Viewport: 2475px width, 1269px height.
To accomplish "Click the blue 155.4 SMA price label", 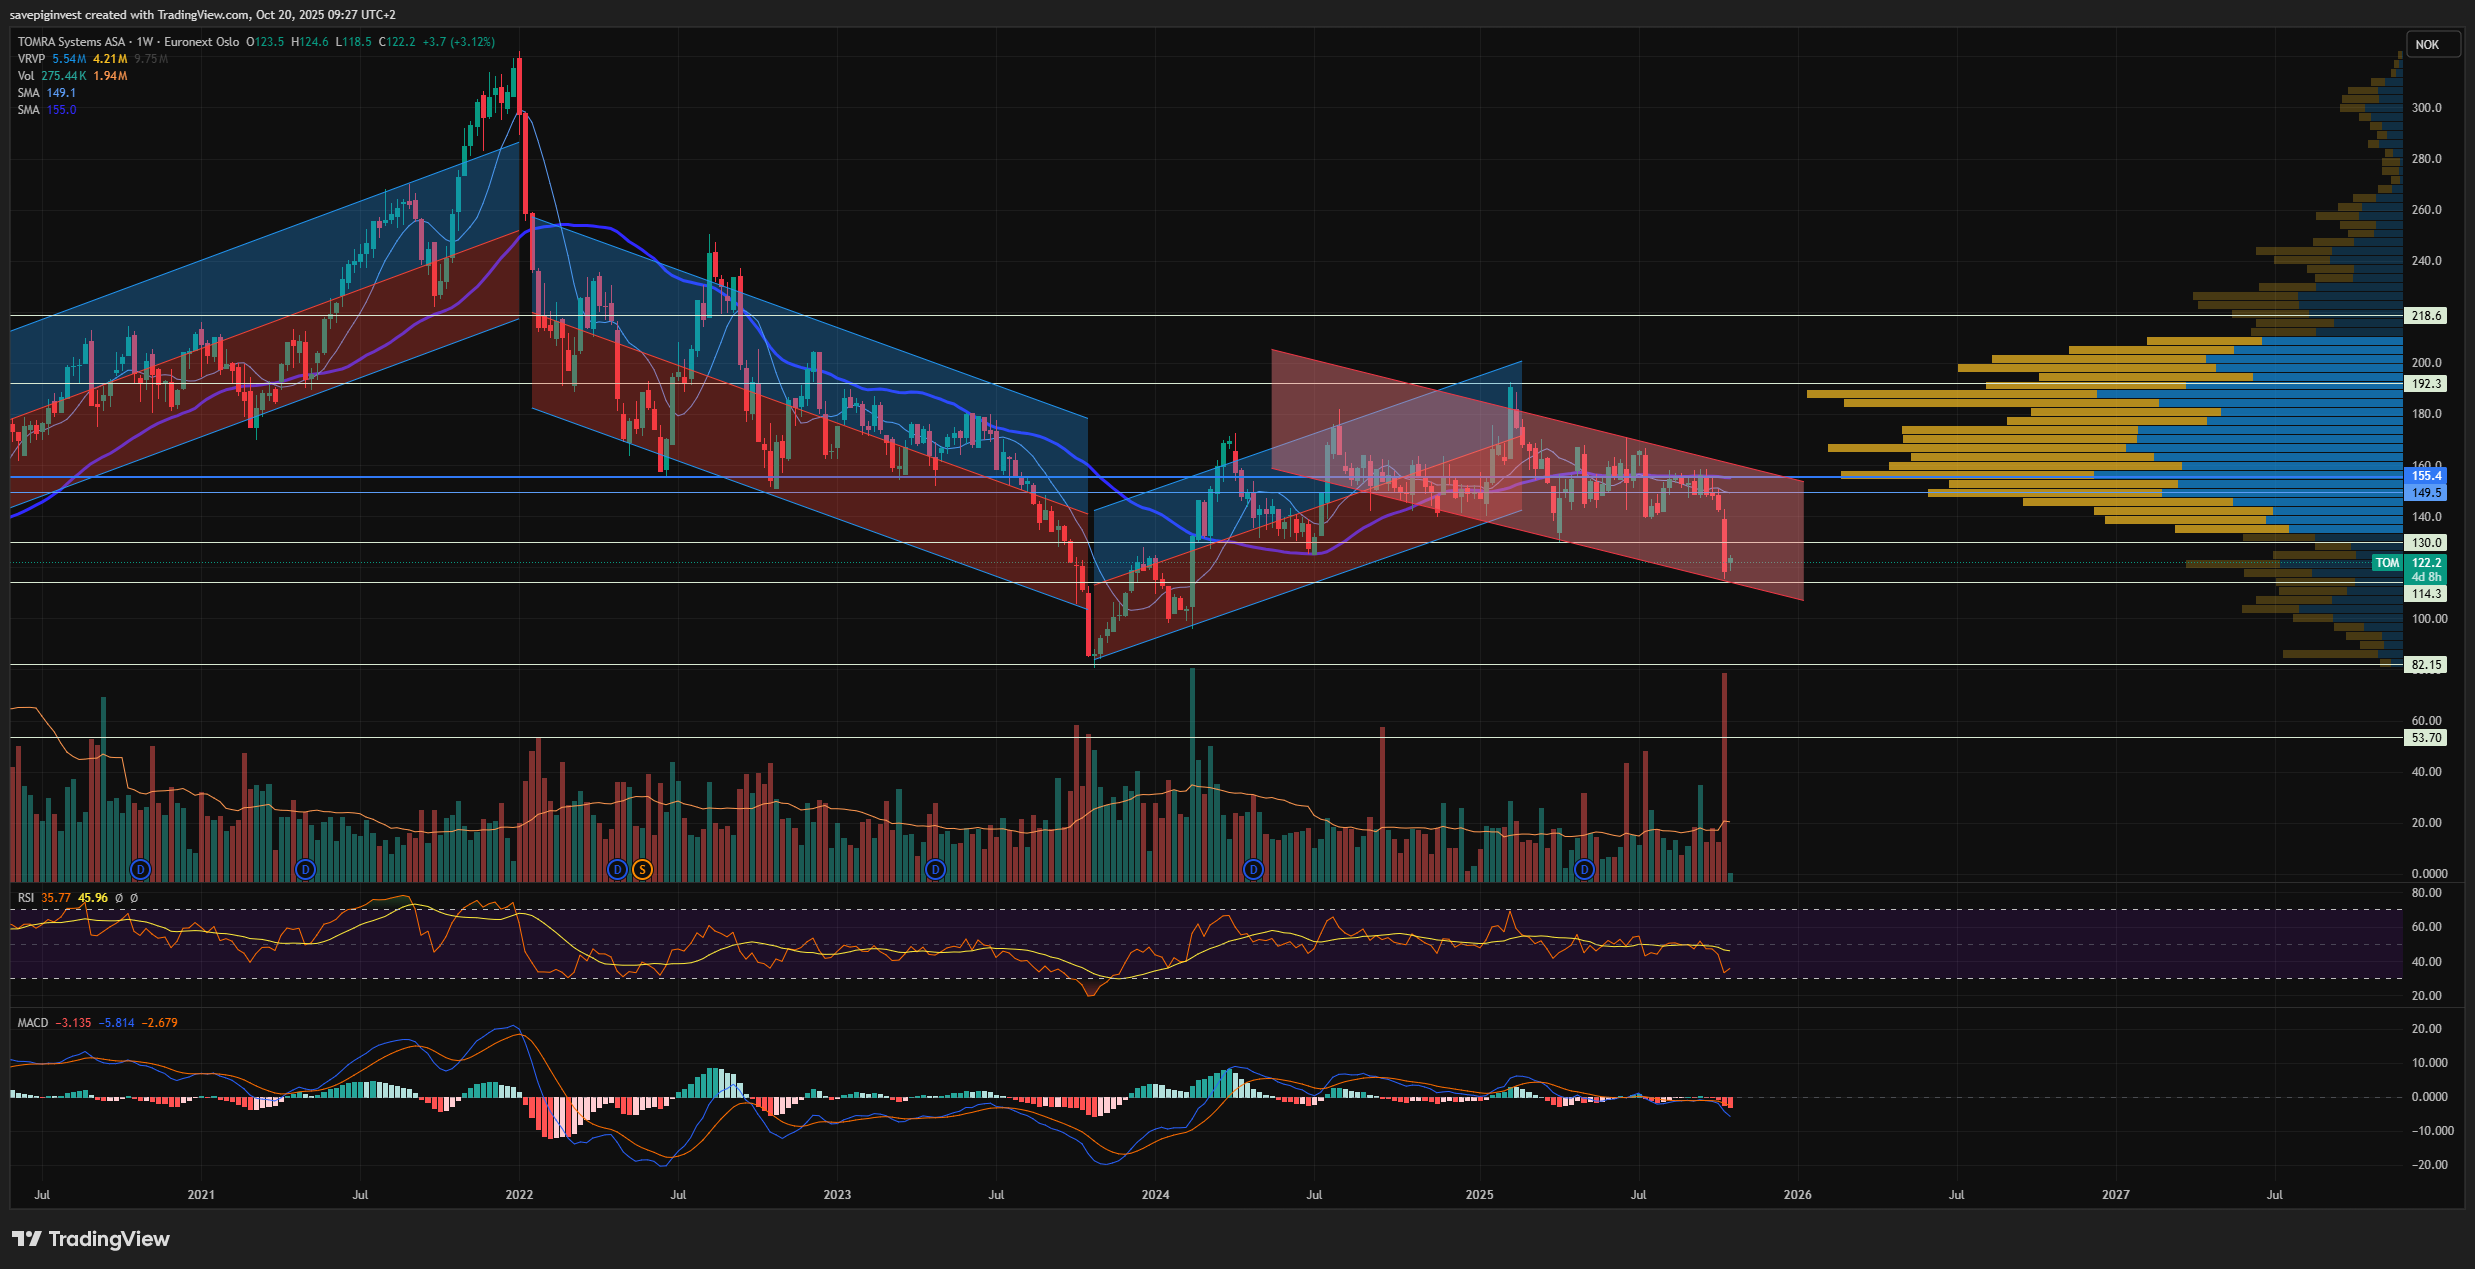I will click(x=2426, y=476).
